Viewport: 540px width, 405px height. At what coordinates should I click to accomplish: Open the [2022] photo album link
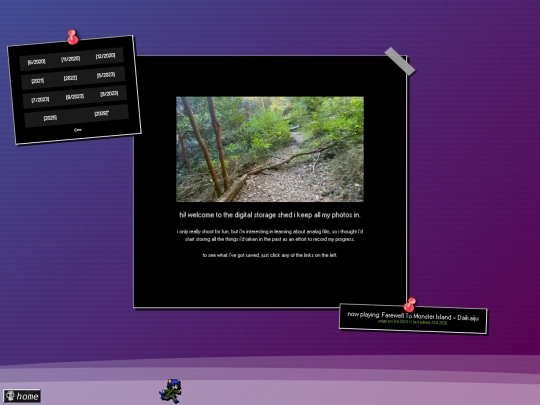pyautogui.click(x=70, y=78)
